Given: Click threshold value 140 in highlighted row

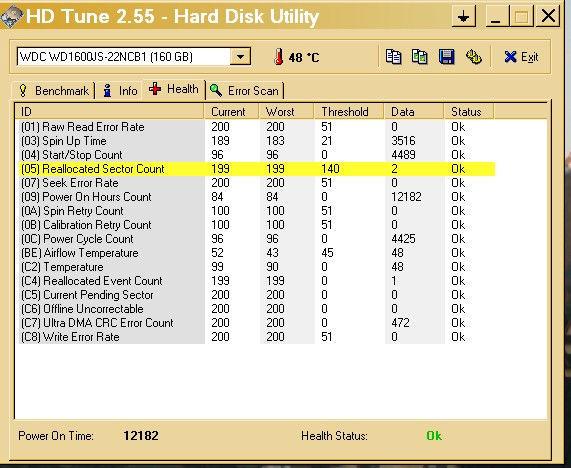Looking at the screenshot, I should tap(330, 169).
